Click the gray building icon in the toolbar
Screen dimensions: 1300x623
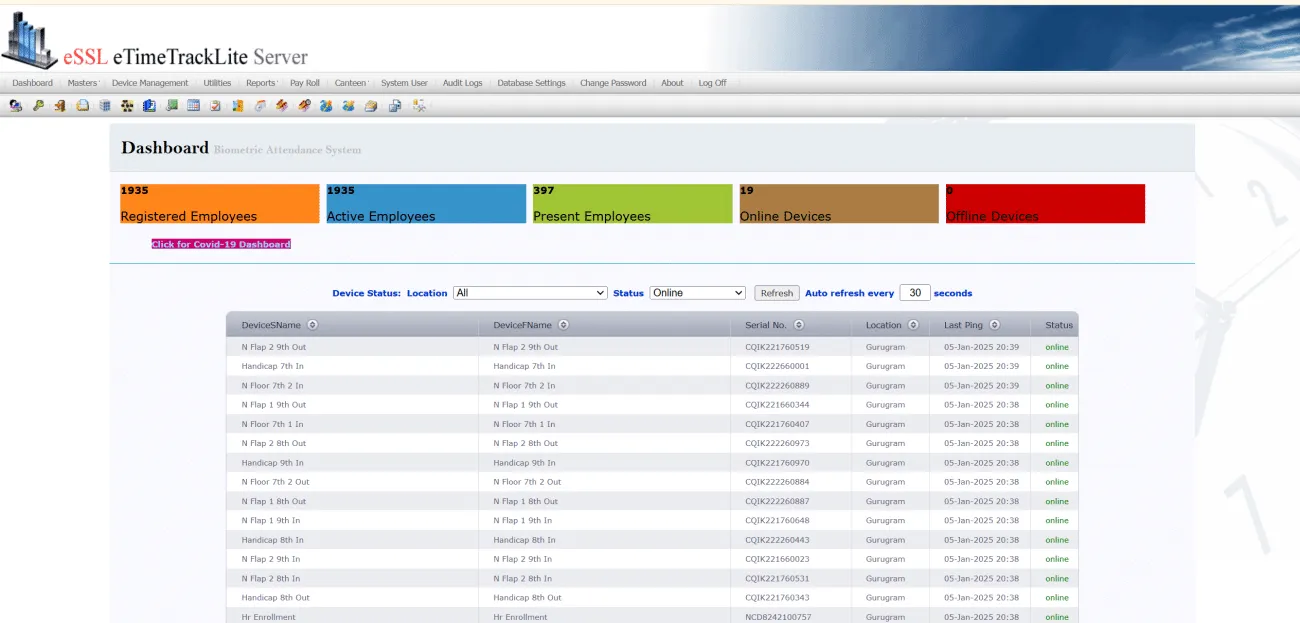(x=105, y=105)
